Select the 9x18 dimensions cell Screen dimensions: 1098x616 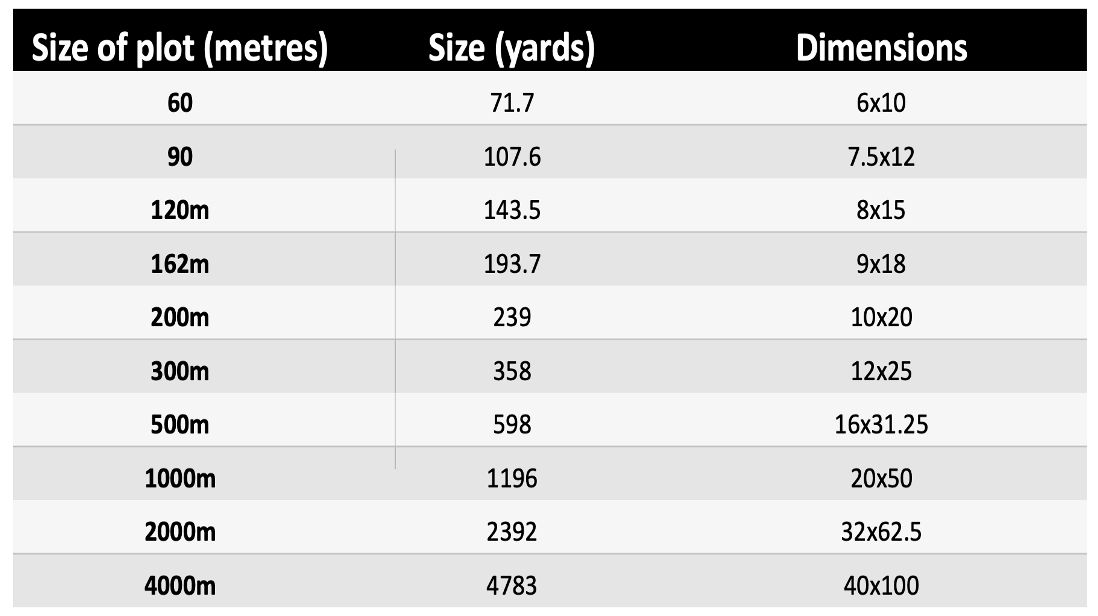point(881,265)
